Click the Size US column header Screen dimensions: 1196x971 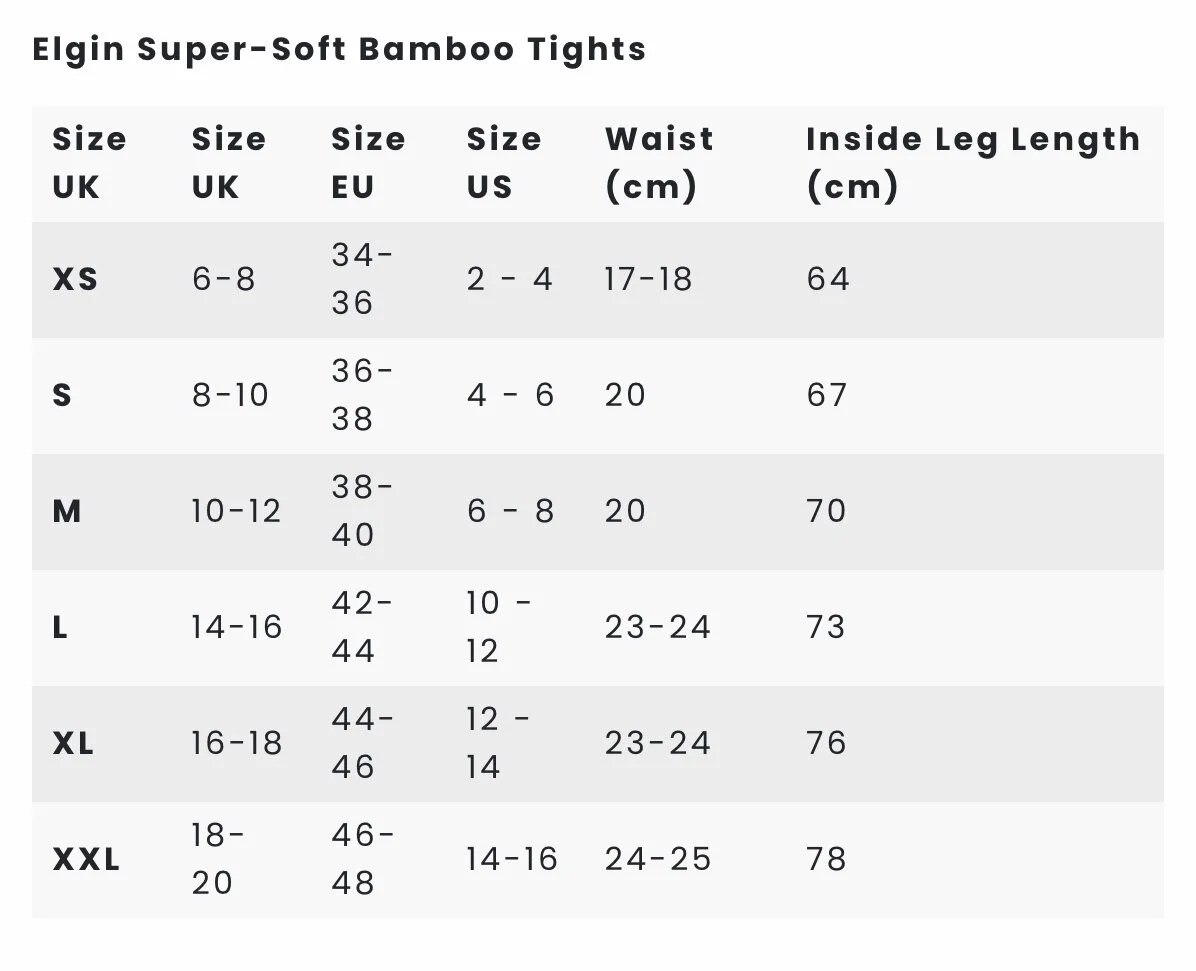pyautogui.click(x=503, y=162)
